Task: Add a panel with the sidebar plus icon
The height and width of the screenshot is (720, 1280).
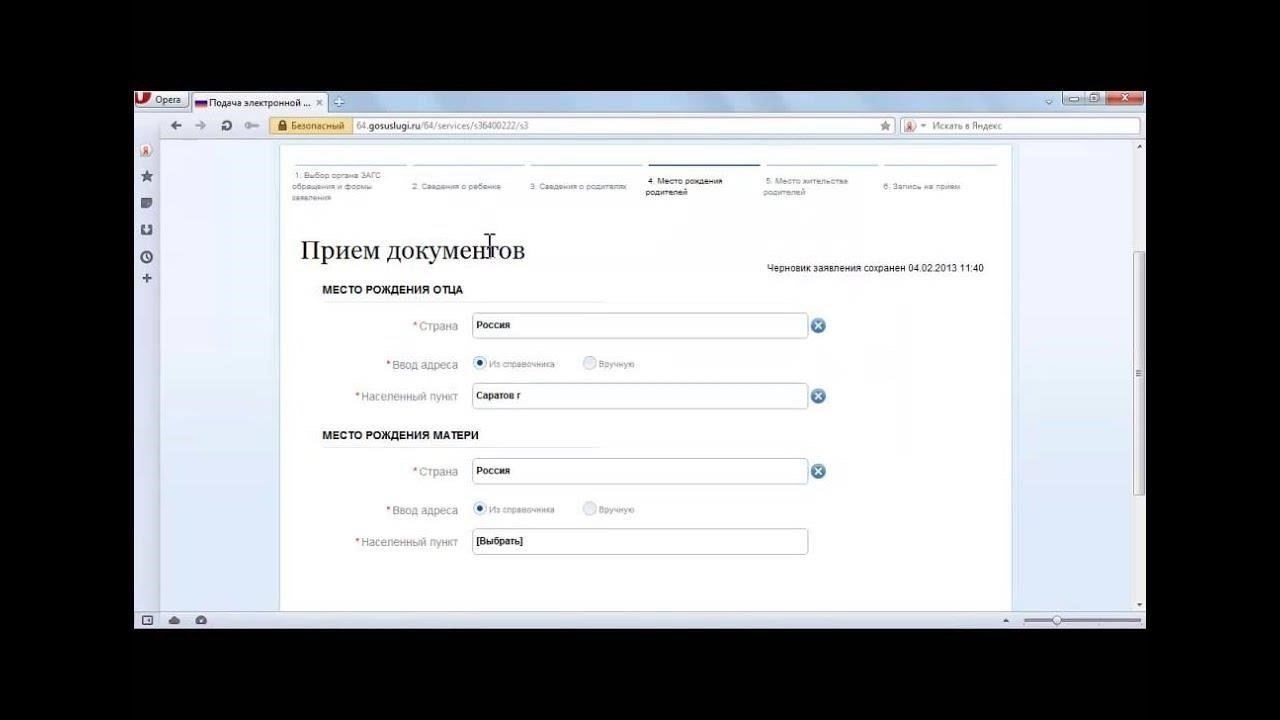Action: point(146,278)
